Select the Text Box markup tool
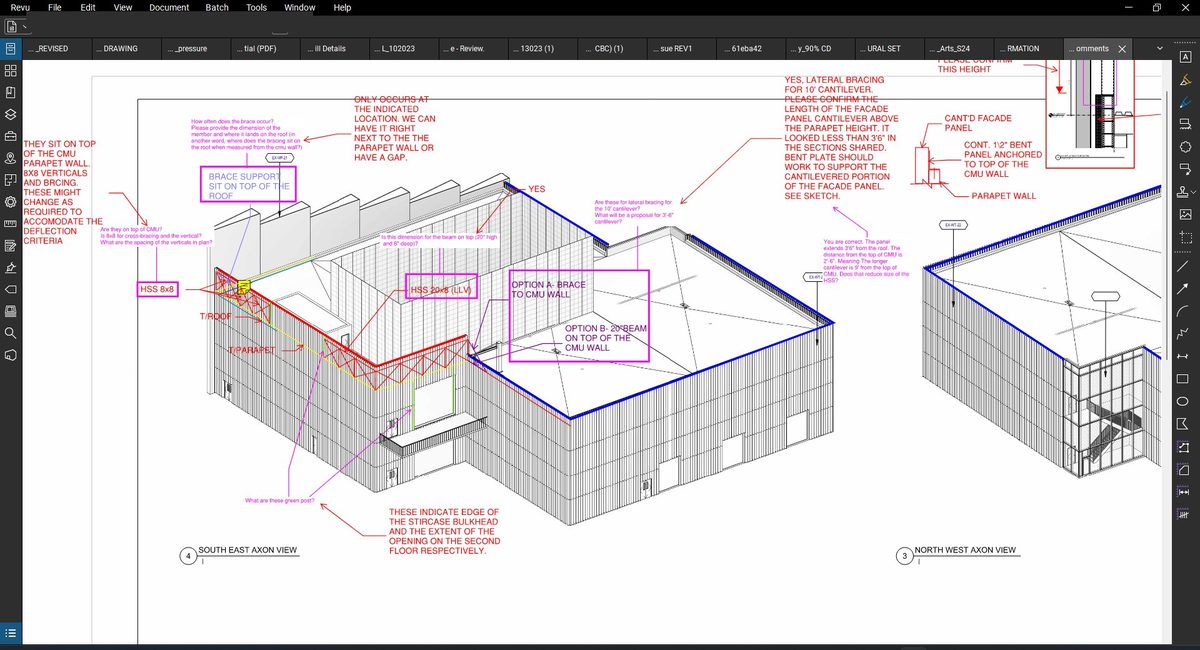The height and width of the screenshot is (650, 1200). 1186,57
